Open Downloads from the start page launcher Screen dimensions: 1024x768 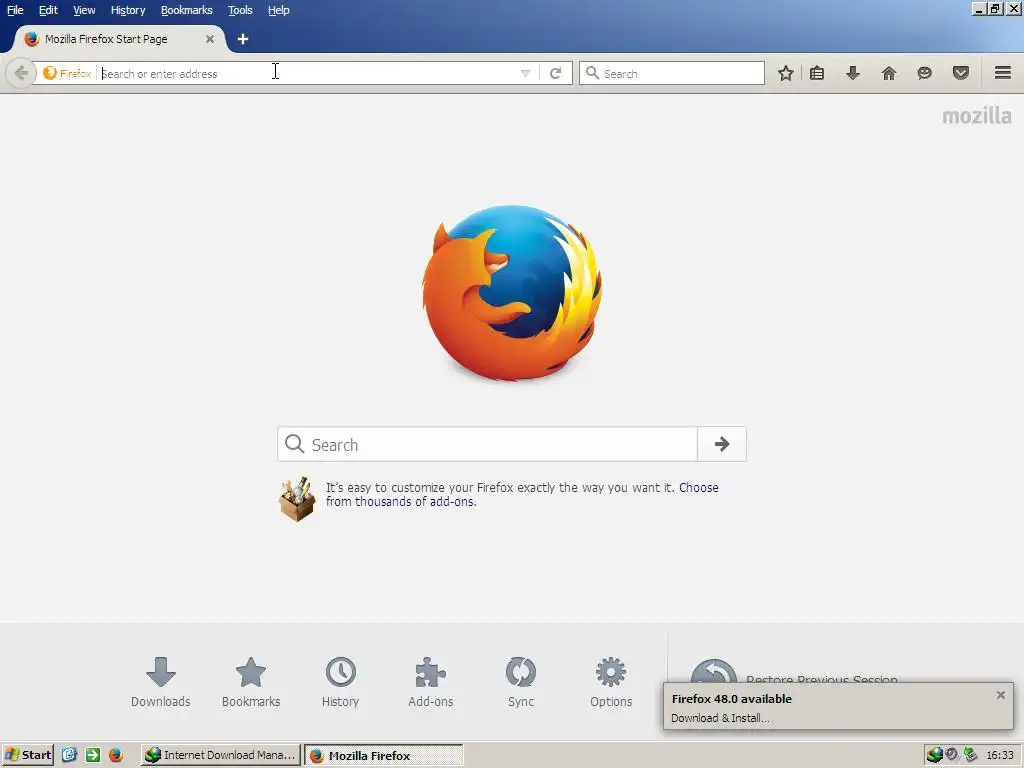coord(161,682)
